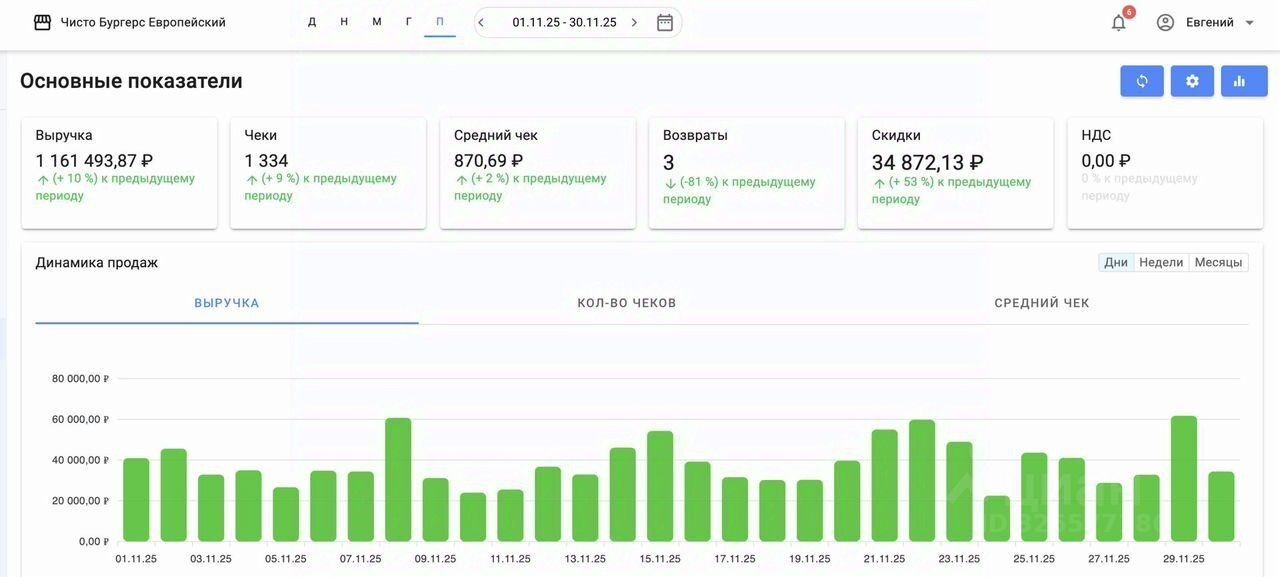
Task: Click the blue bar chart button
Action: pos(1244,81)
